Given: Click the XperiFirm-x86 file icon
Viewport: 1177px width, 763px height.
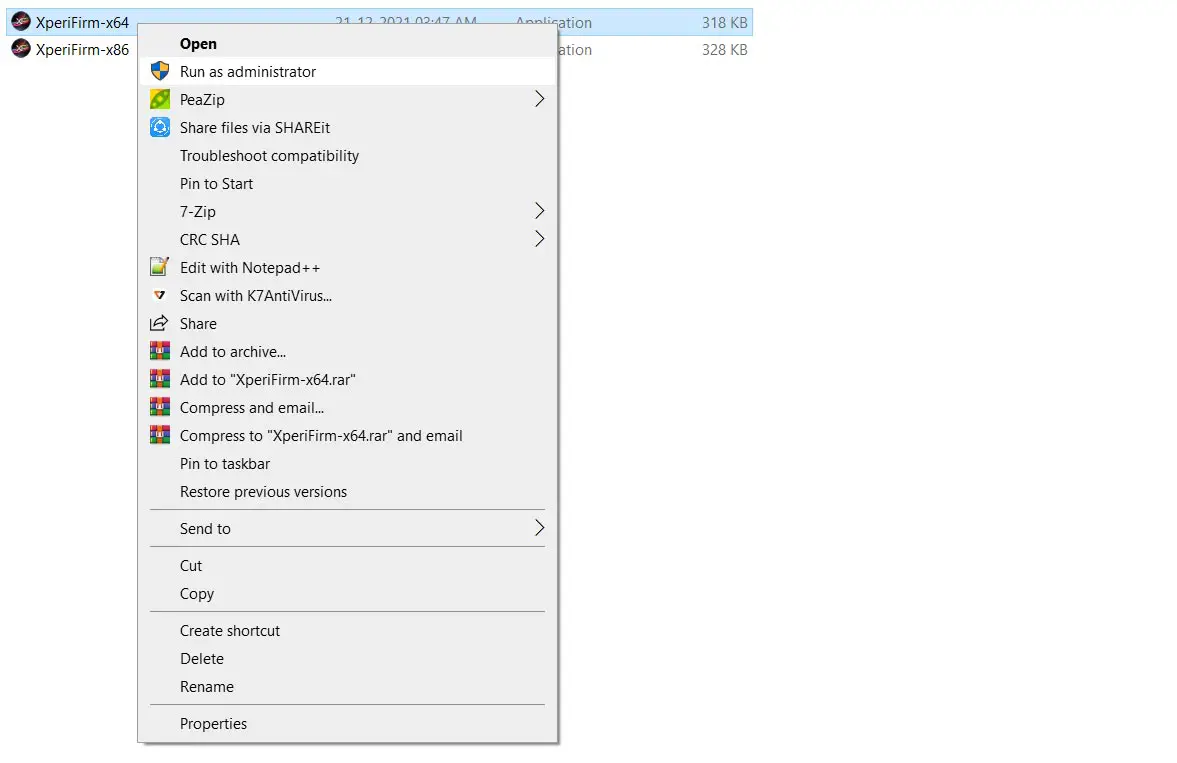Looking at the screenshot, I should click(x=21, y=49).
